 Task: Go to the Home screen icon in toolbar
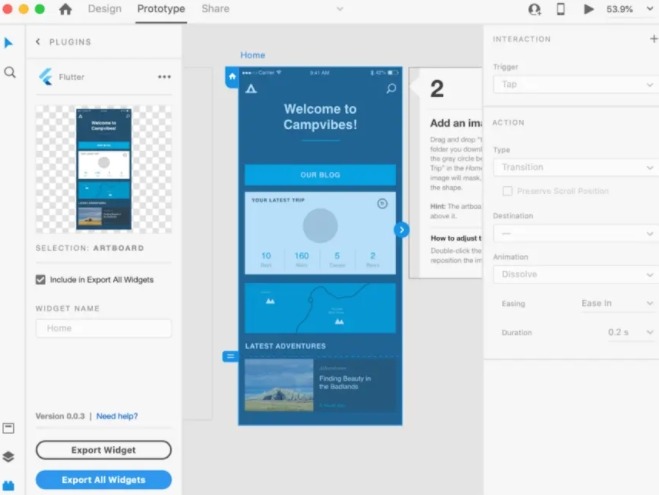pos(65,9)
